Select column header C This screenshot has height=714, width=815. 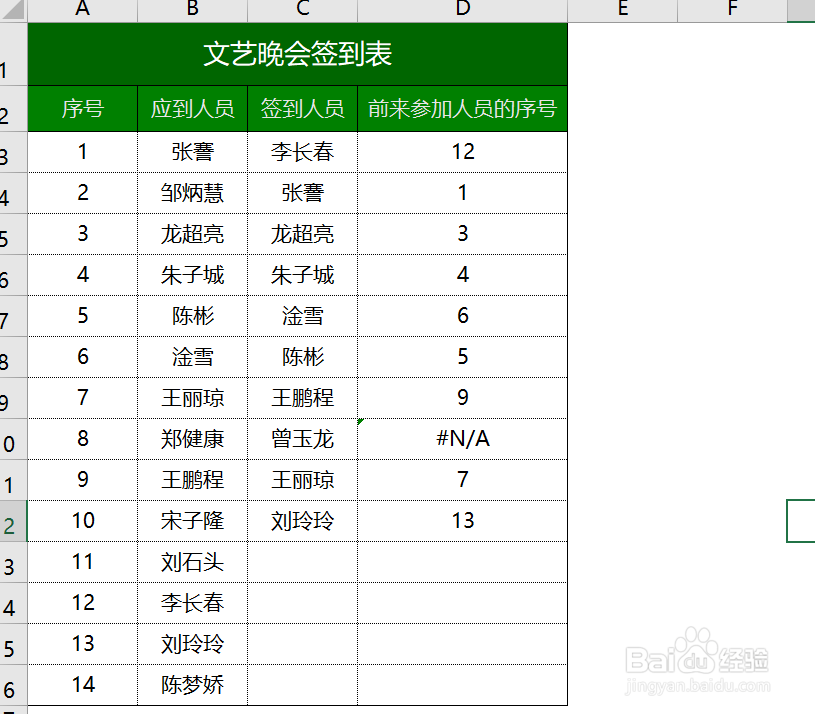click(301, 10)
